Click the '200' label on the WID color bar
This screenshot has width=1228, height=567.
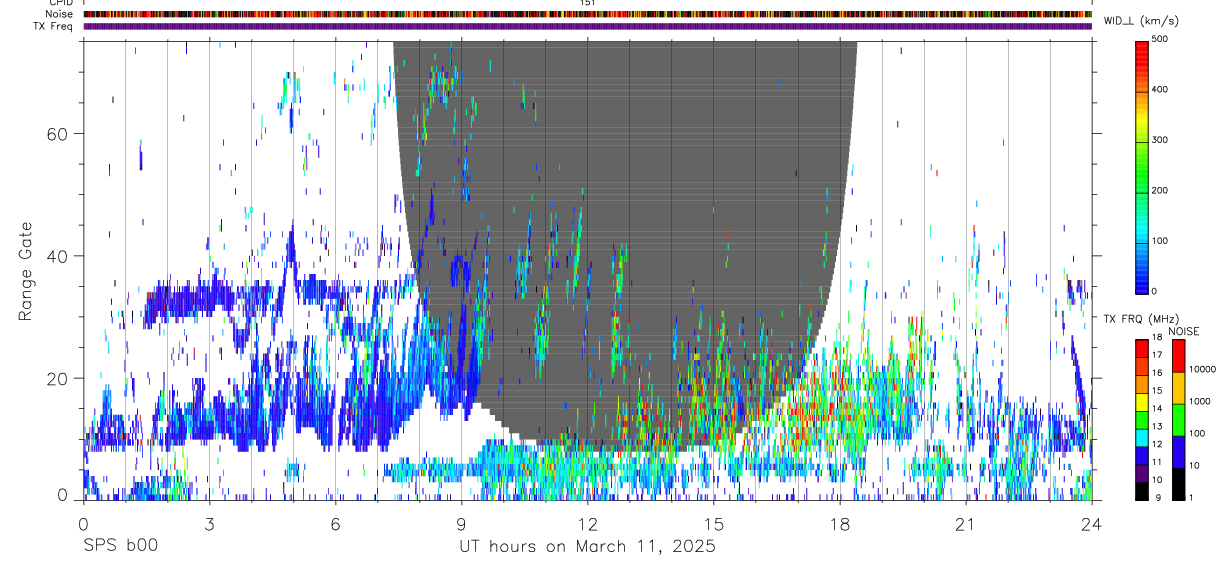1160,190
